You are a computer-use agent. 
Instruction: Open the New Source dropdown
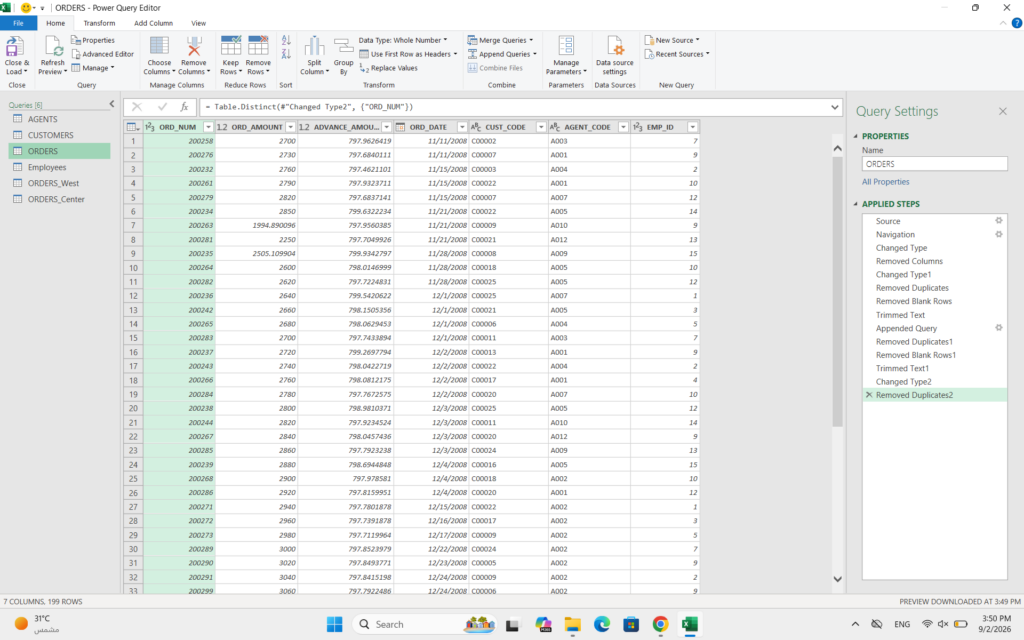click(672, 40)
